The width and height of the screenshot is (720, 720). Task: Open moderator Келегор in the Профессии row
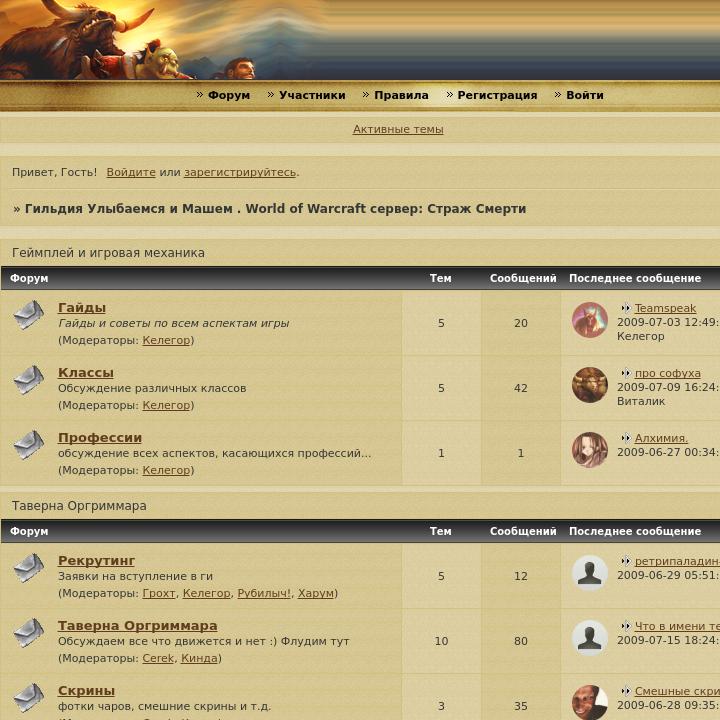point(166,470)
